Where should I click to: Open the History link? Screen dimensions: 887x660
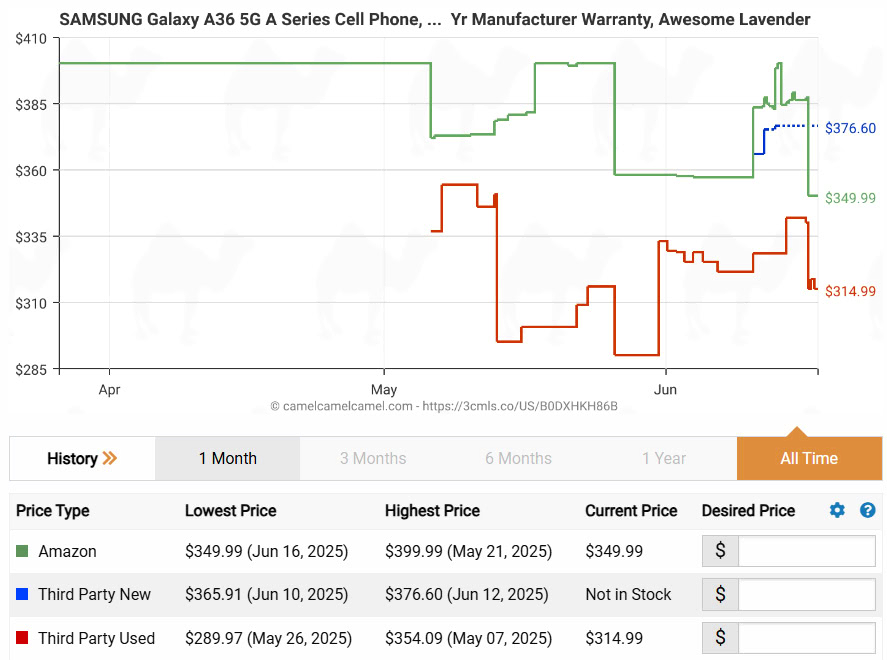tap(72, 459)
